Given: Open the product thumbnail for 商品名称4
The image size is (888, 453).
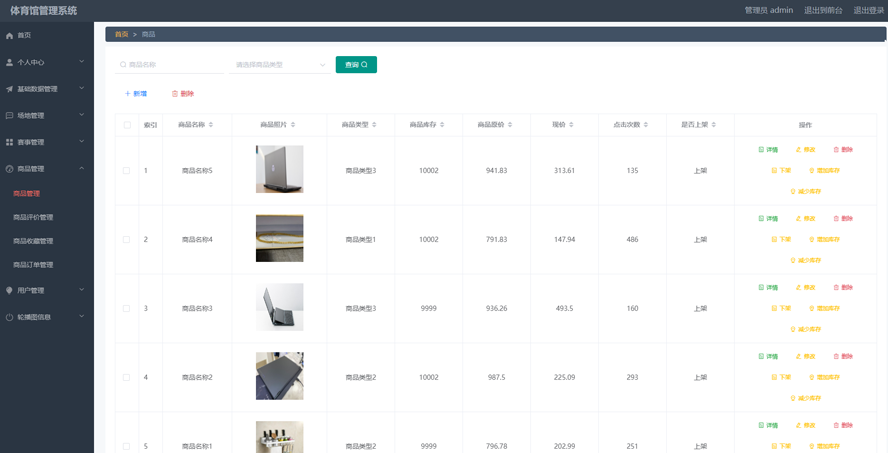Looking at the screenshot, I should (x=279, y=238).
